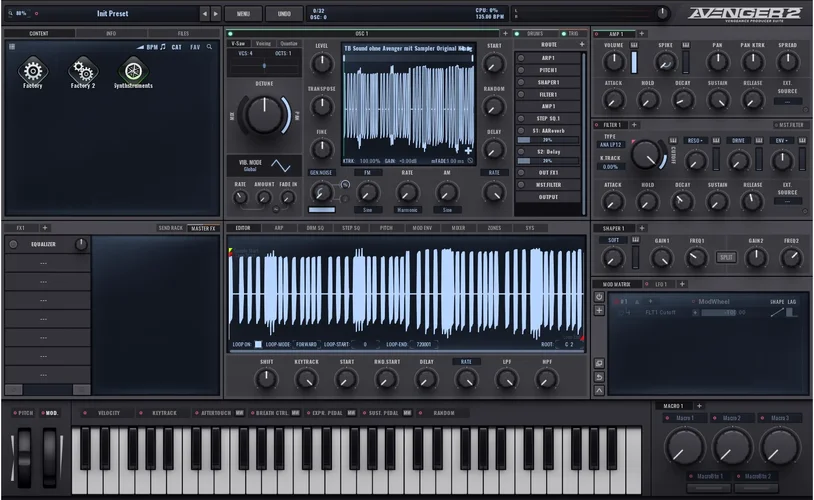Click the search magnifier in the browser
Screen dimensions: 814x500
(x=209, y=47)
